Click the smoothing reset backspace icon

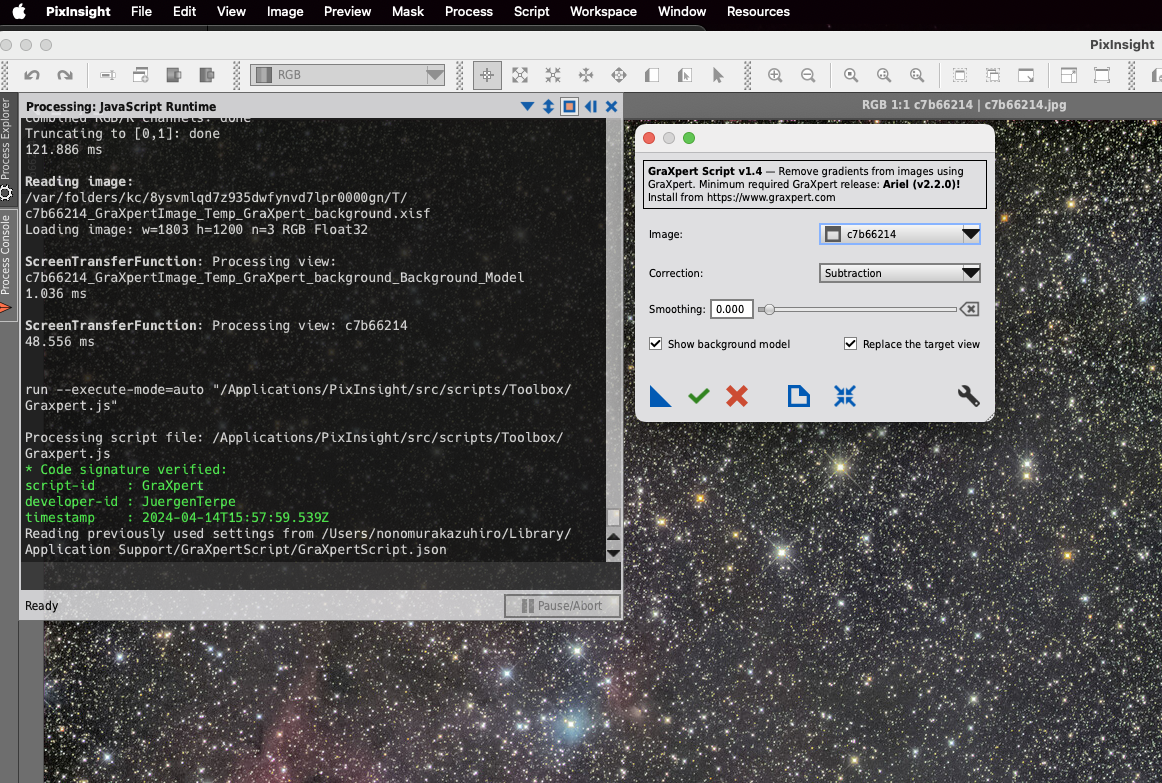[969, 309]
